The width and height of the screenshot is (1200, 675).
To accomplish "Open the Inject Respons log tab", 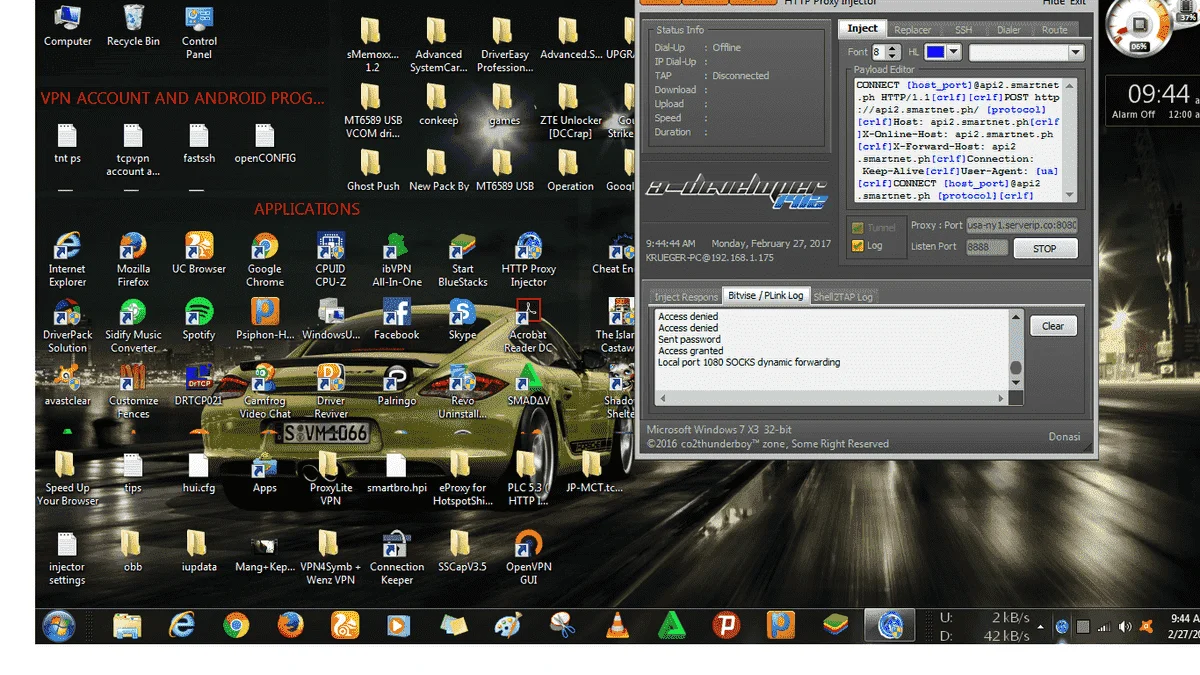I will [x=685, y=297].
